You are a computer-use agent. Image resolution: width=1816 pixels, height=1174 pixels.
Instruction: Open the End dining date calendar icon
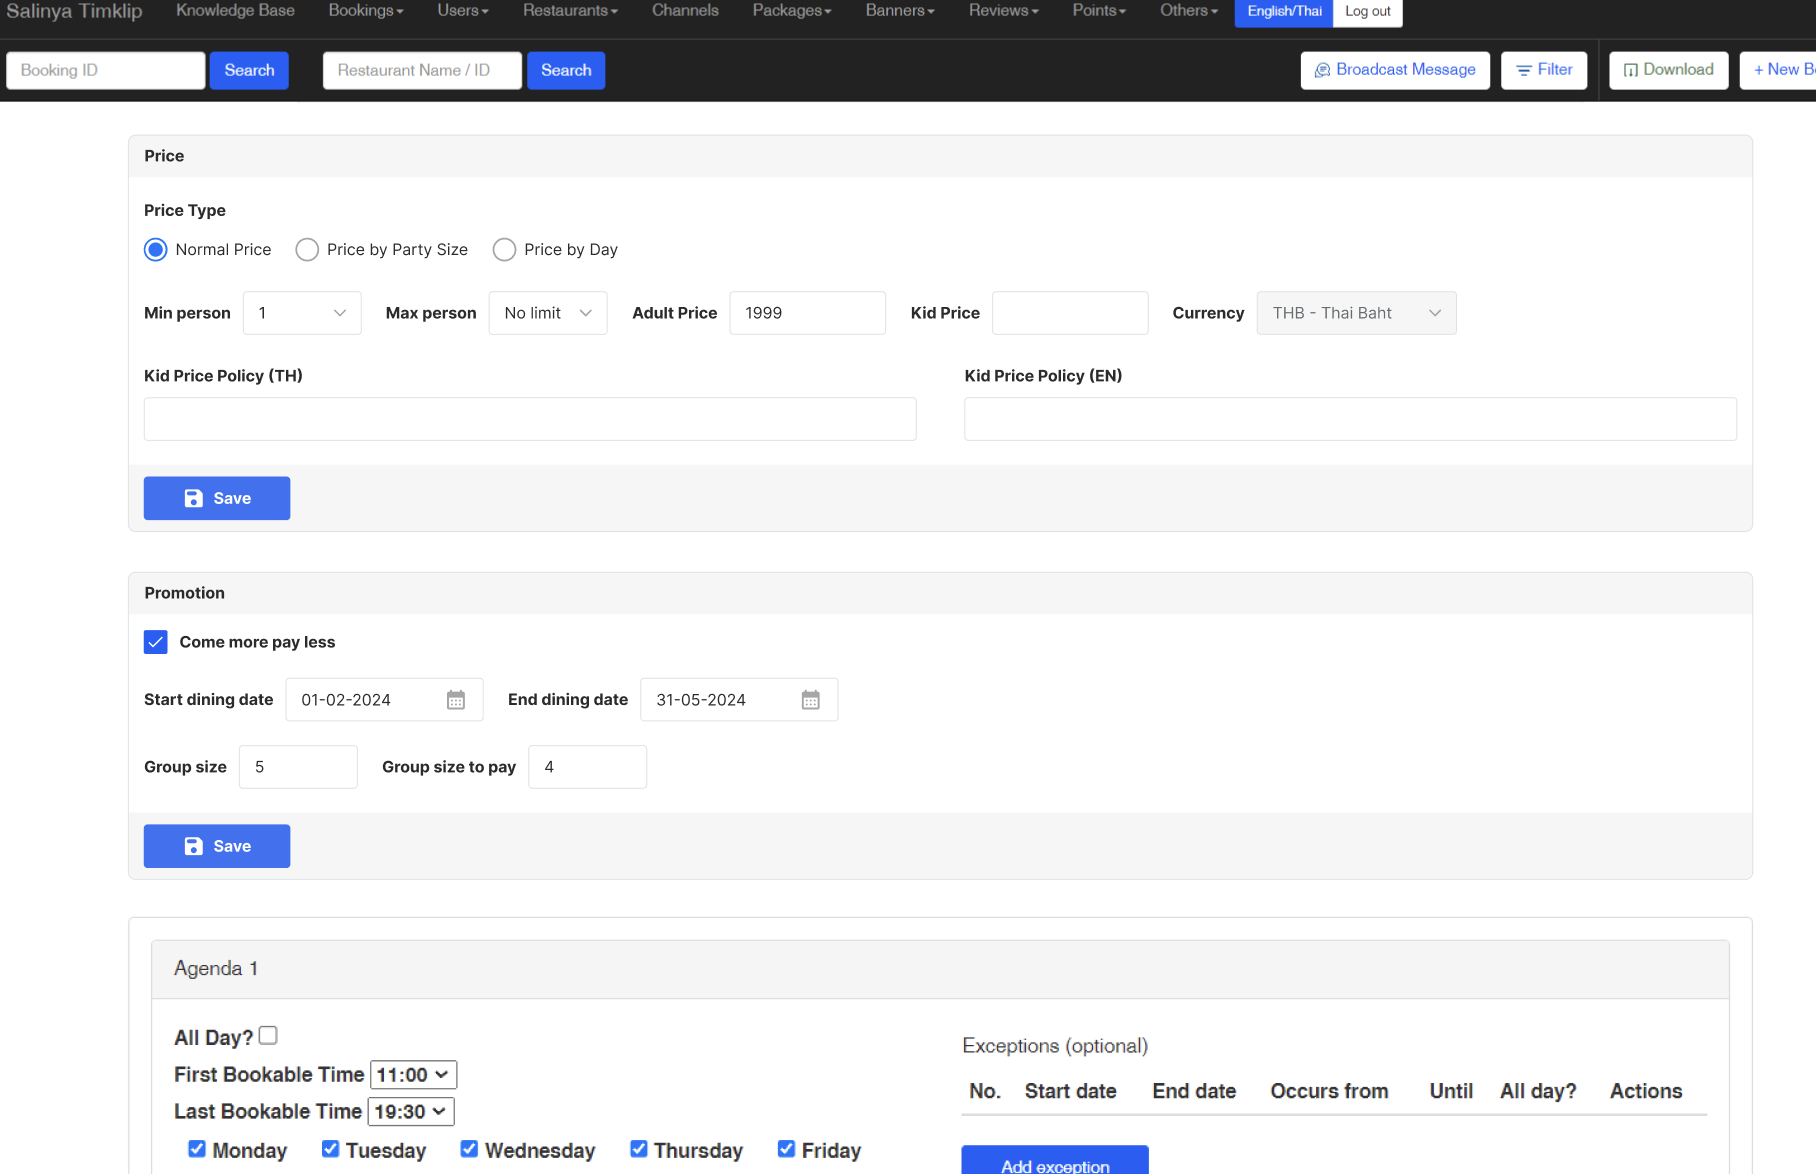click(810, 700)
